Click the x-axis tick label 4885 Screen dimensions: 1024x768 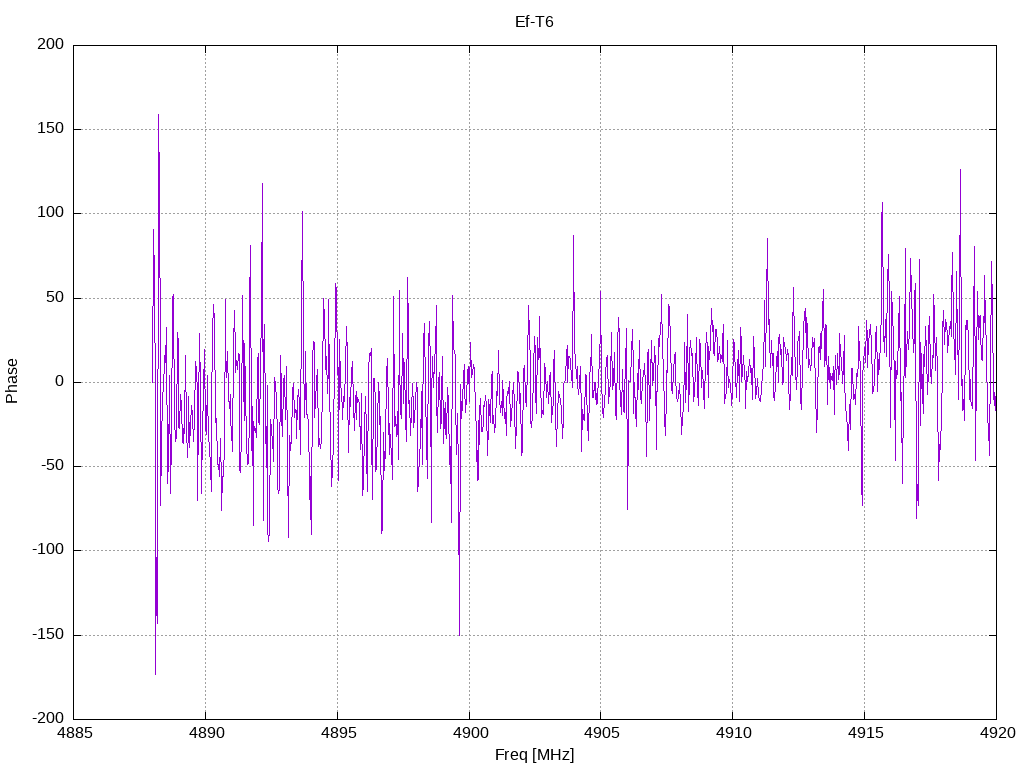74,733
